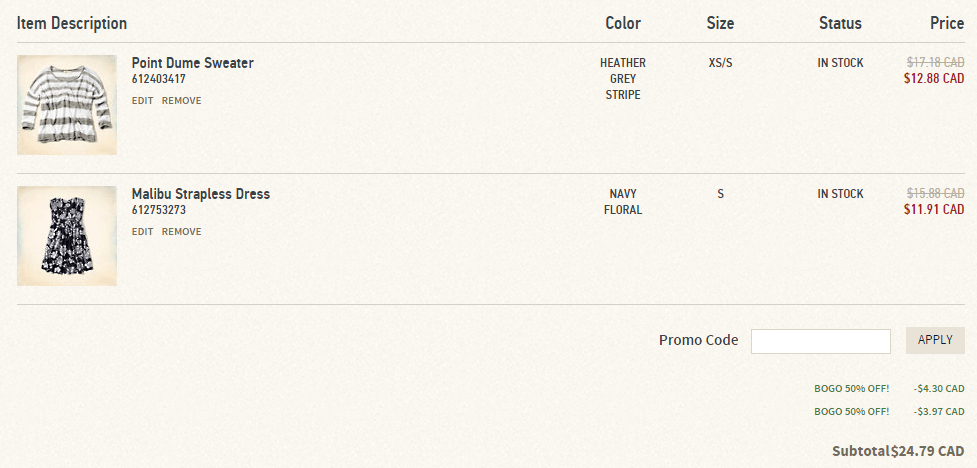Click the Malibu Strapless Dress title link
The image size is (977, 468).
tap(201, 194)
